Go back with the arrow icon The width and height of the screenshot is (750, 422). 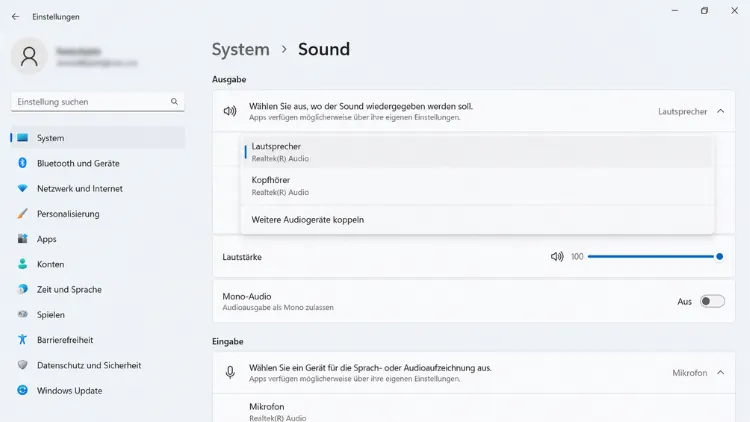(x=15, y=17)
